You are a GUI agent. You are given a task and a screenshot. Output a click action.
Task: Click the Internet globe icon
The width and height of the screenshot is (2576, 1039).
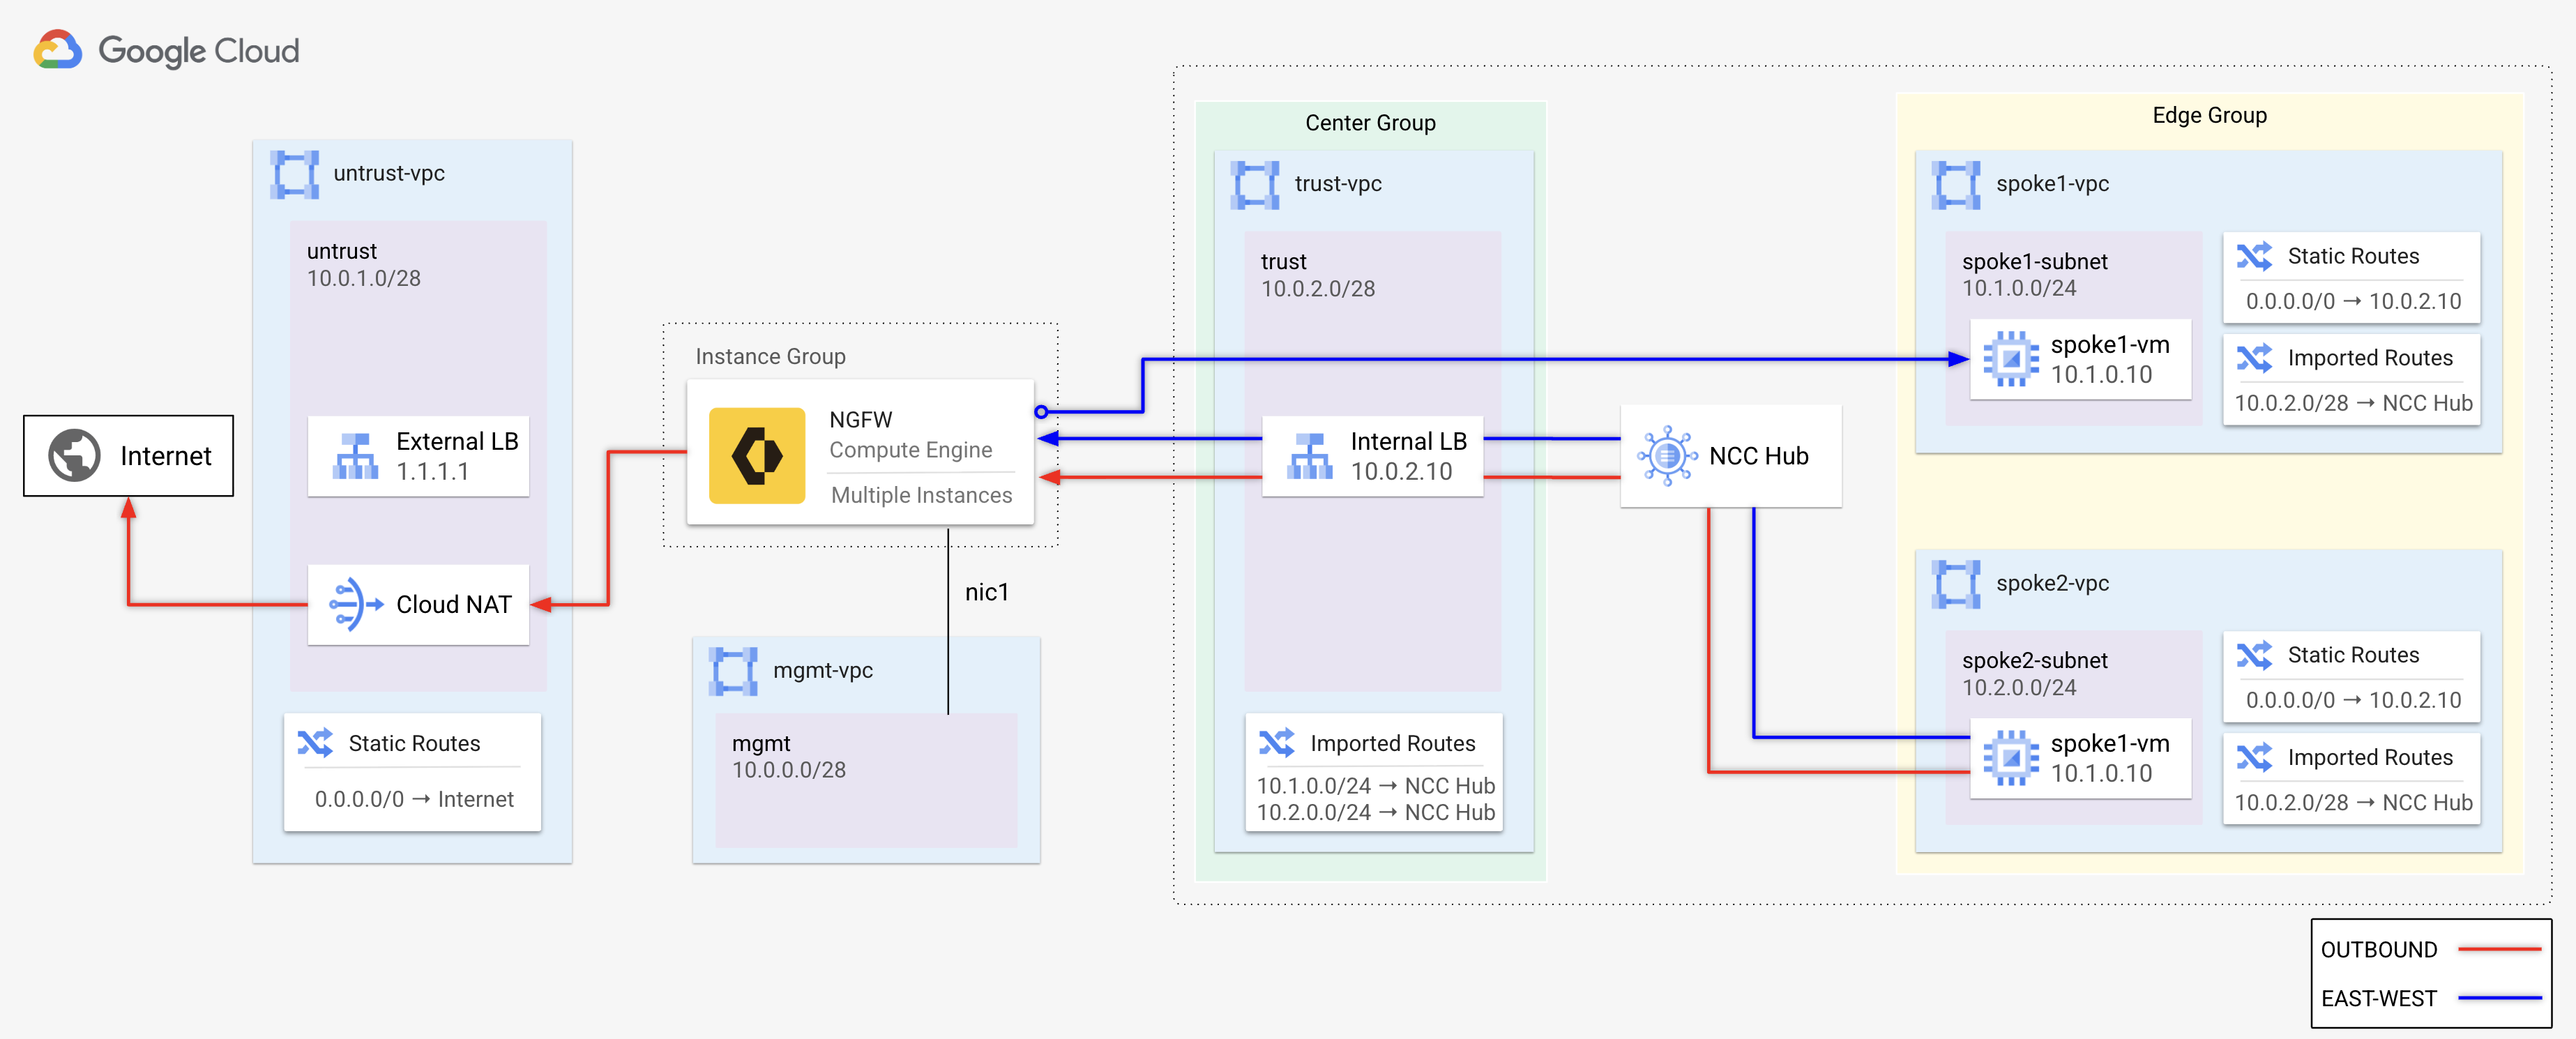[74, 456]
